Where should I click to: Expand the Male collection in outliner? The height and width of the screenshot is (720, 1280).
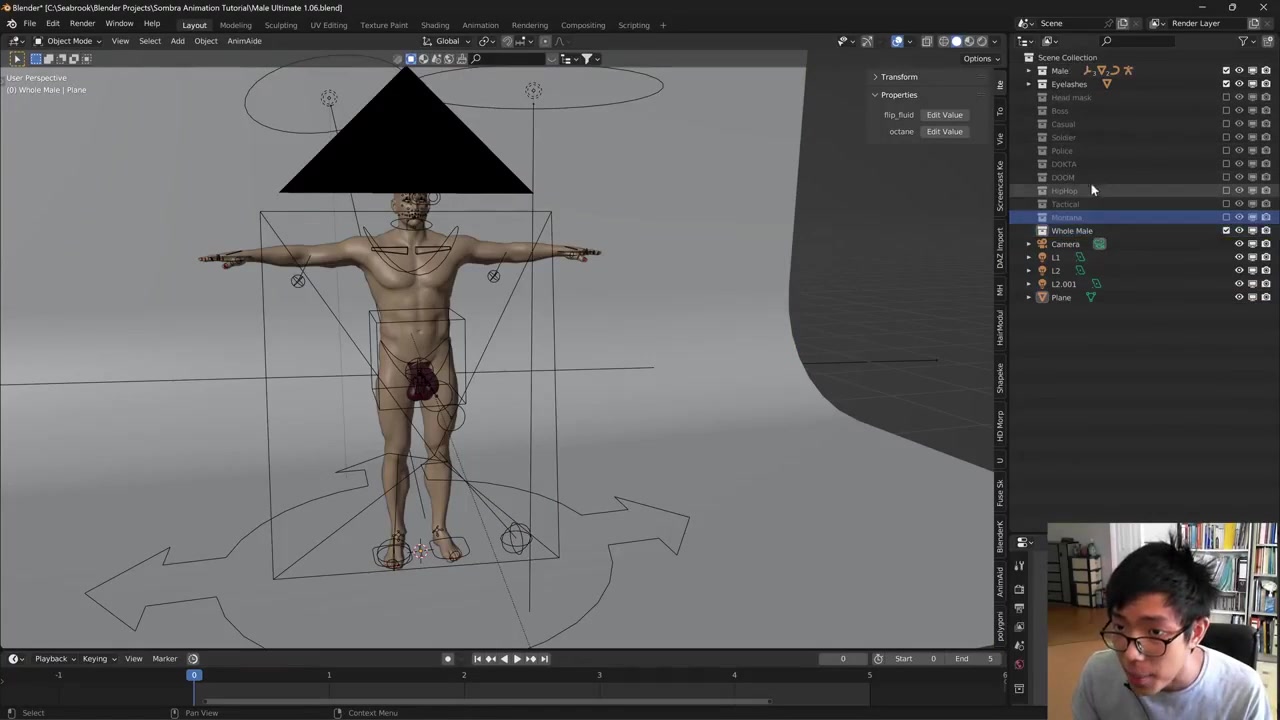pos(1028,71)
